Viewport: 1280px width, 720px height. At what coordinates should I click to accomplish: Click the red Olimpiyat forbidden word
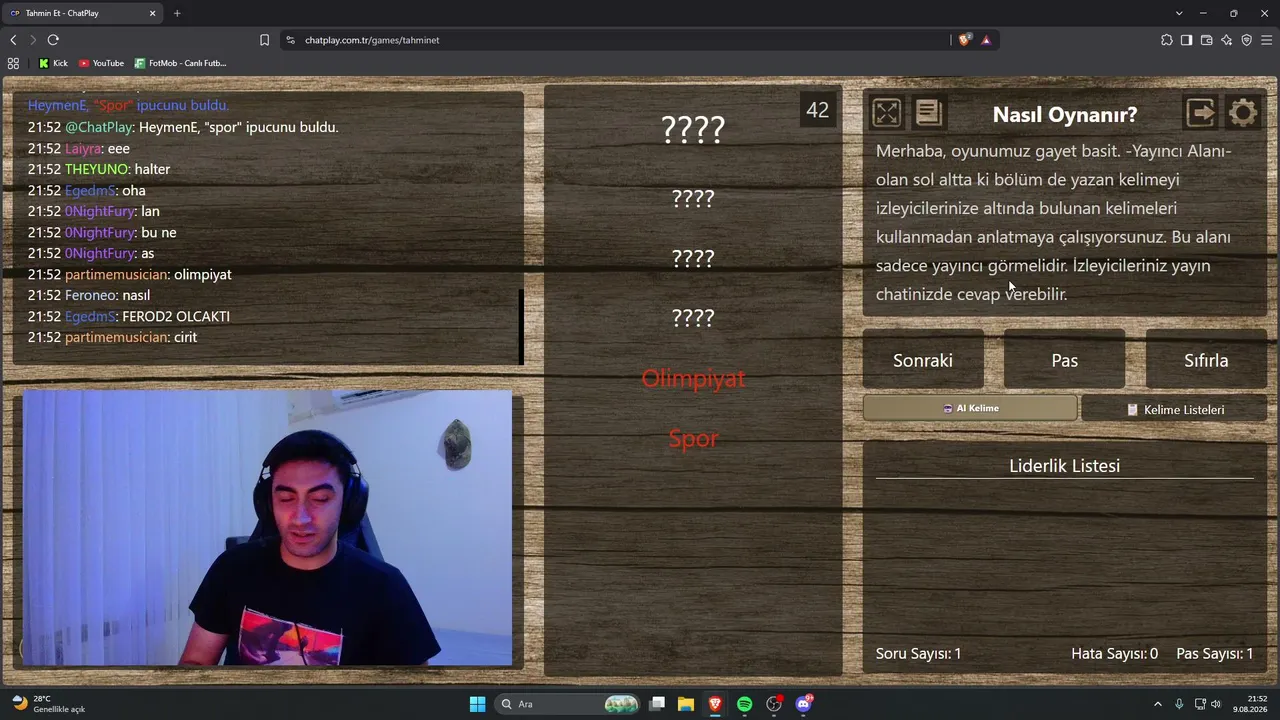(x=693, y=379)
